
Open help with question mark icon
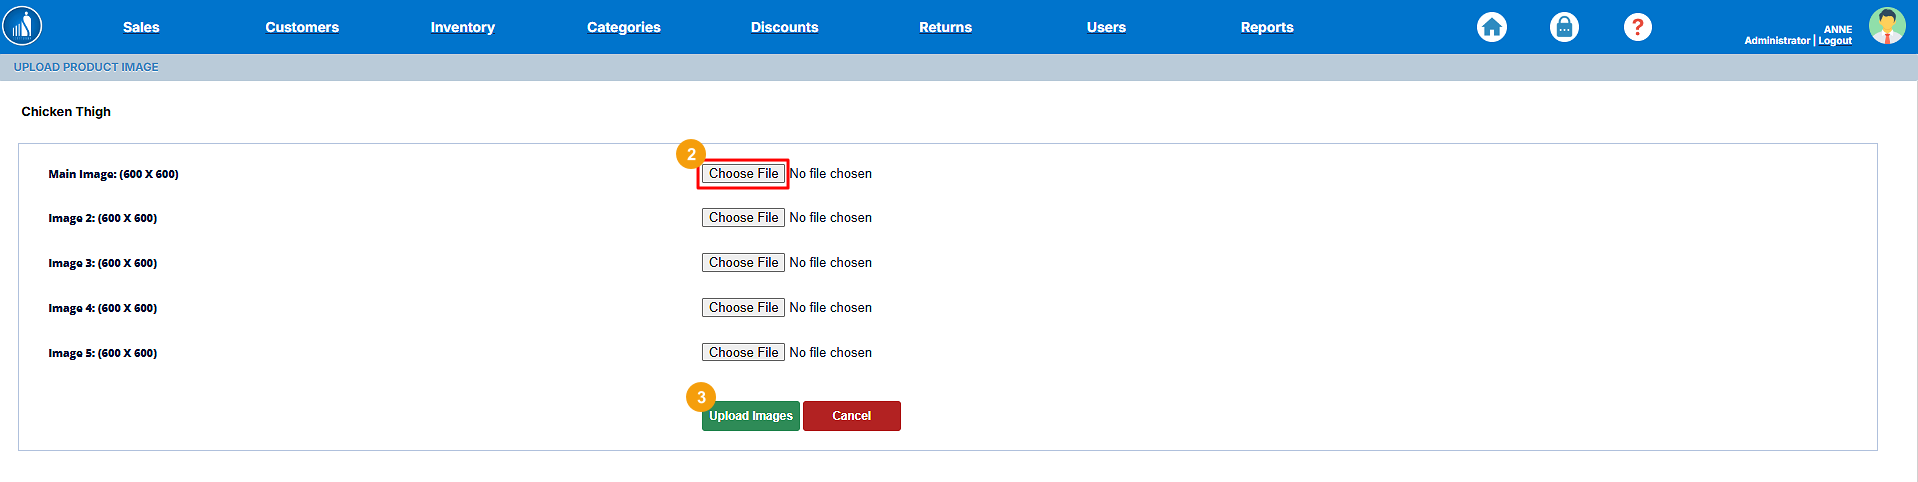click(x=1637, y=27)
